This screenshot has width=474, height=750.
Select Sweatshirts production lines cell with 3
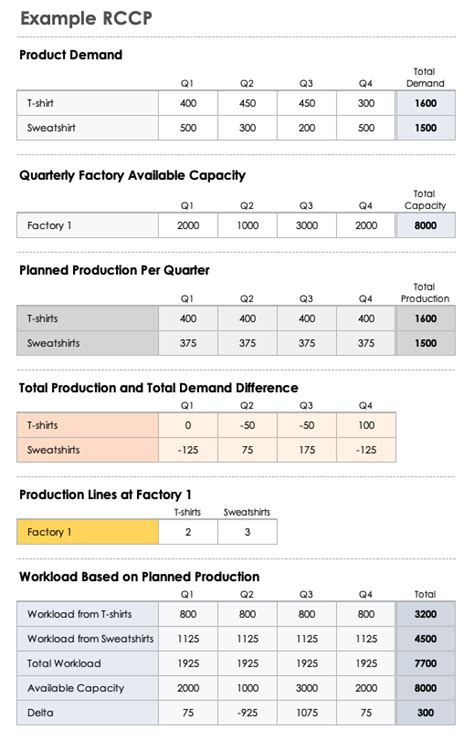click(x=247, y=532)
